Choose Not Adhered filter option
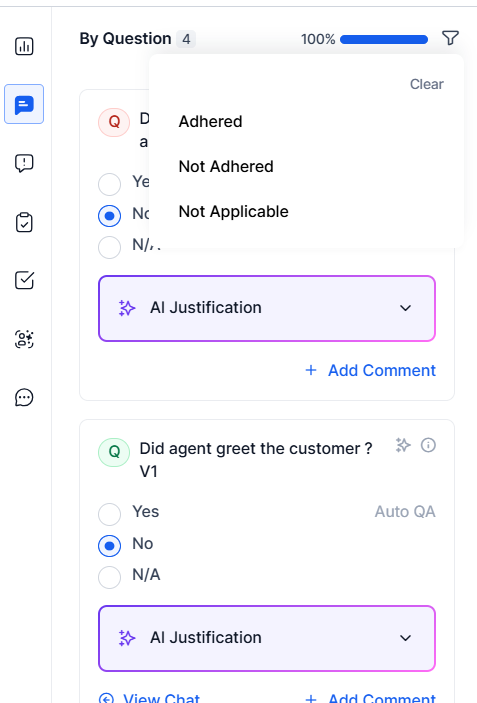The height and width of the screenshot is (703, 477). pos(226,167)
